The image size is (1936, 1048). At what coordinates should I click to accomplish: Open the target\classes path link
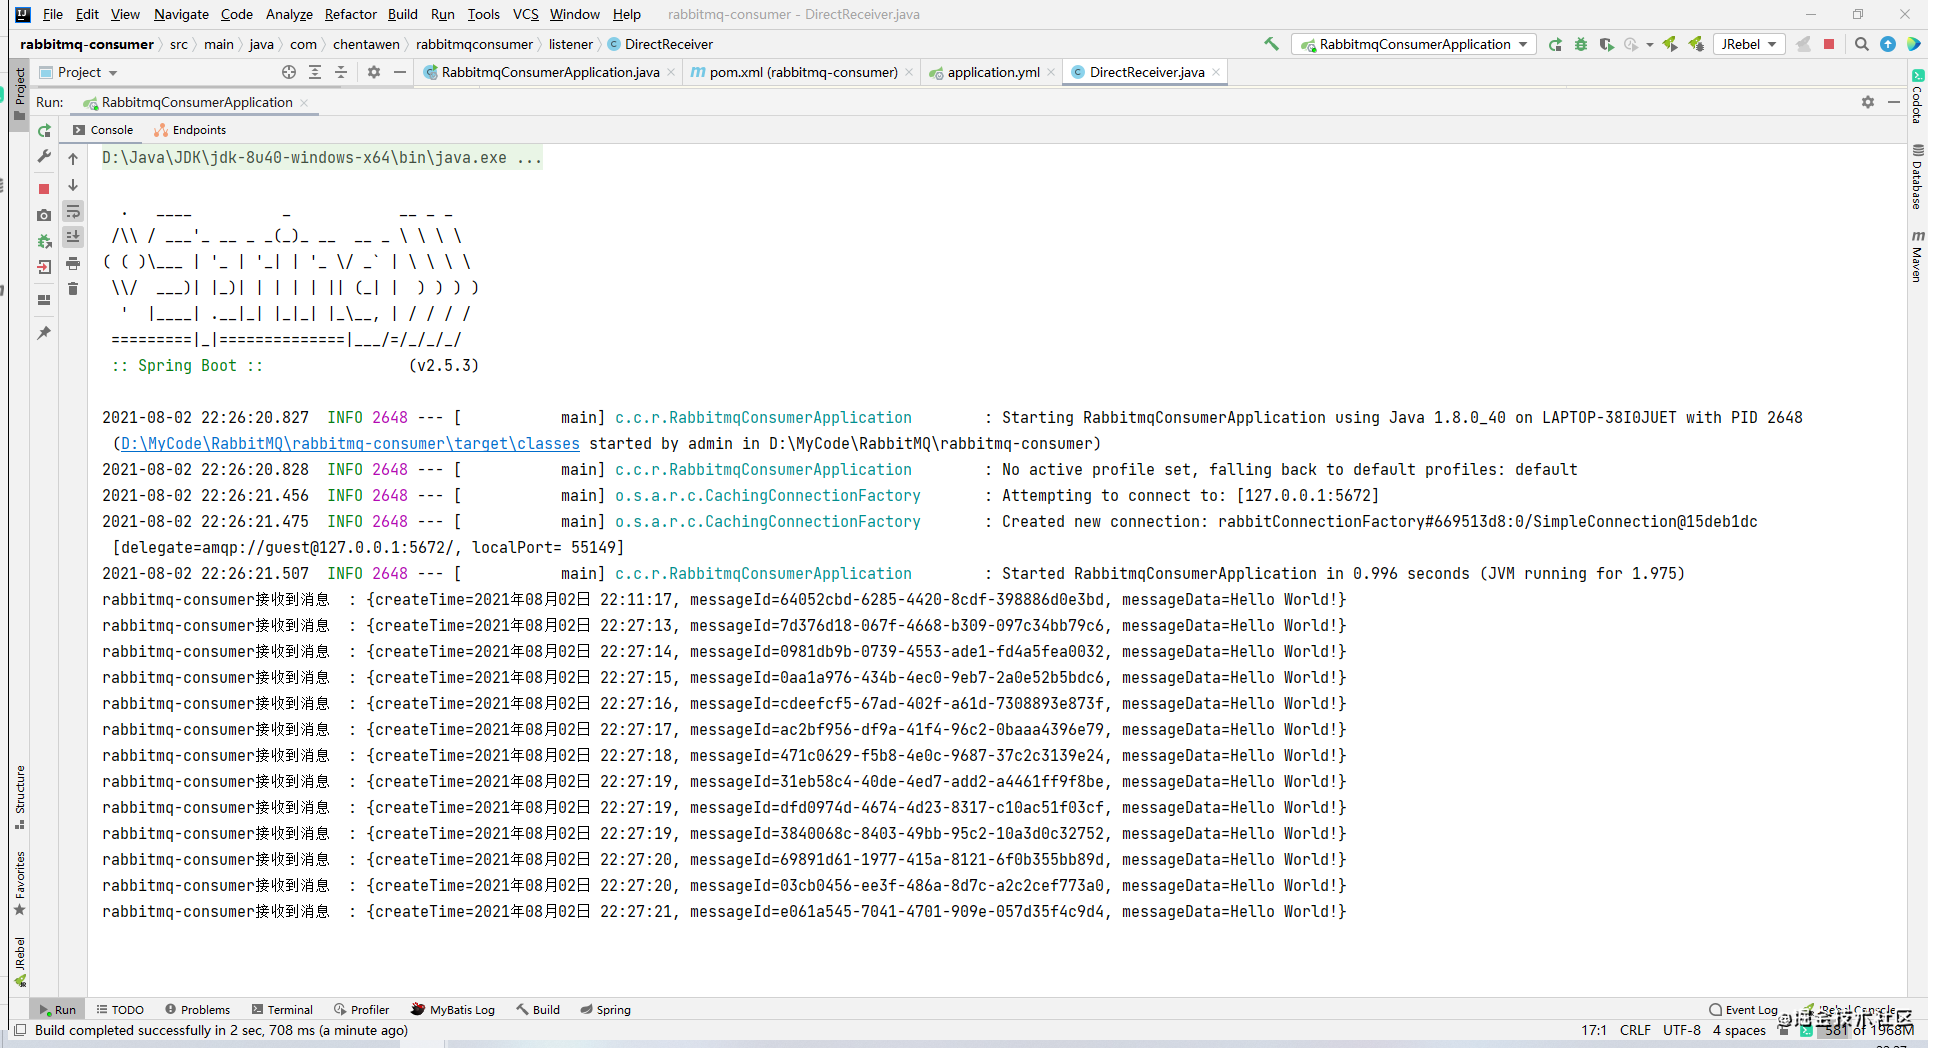click(350, 443)
